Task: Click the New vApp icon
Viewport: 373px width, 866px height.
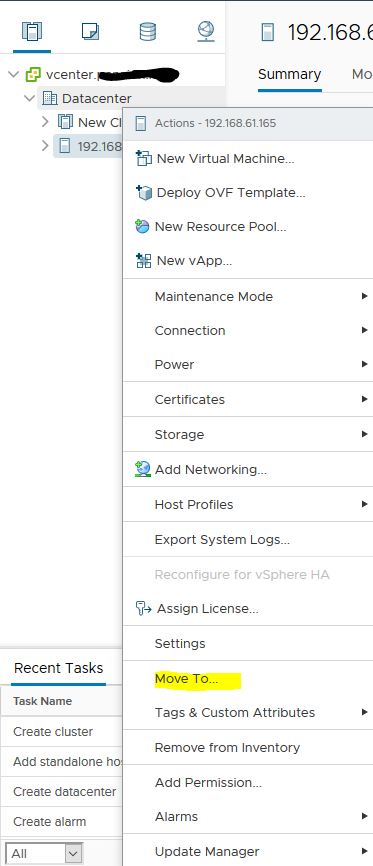Action: click(143, 261)
